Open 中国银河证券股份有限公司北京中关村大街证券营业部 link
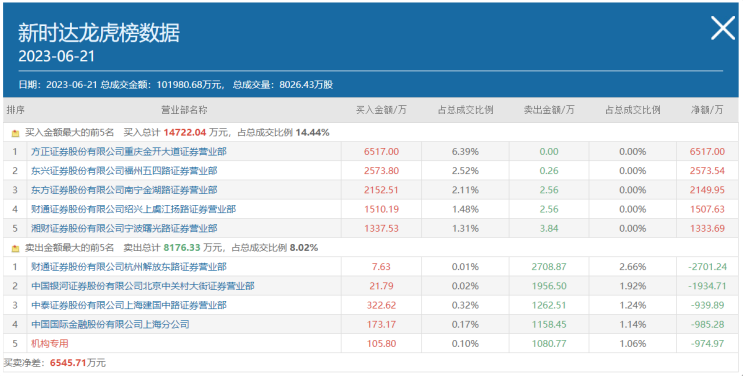The height and width of the screenshot is (377, 744). click(143, 286)
